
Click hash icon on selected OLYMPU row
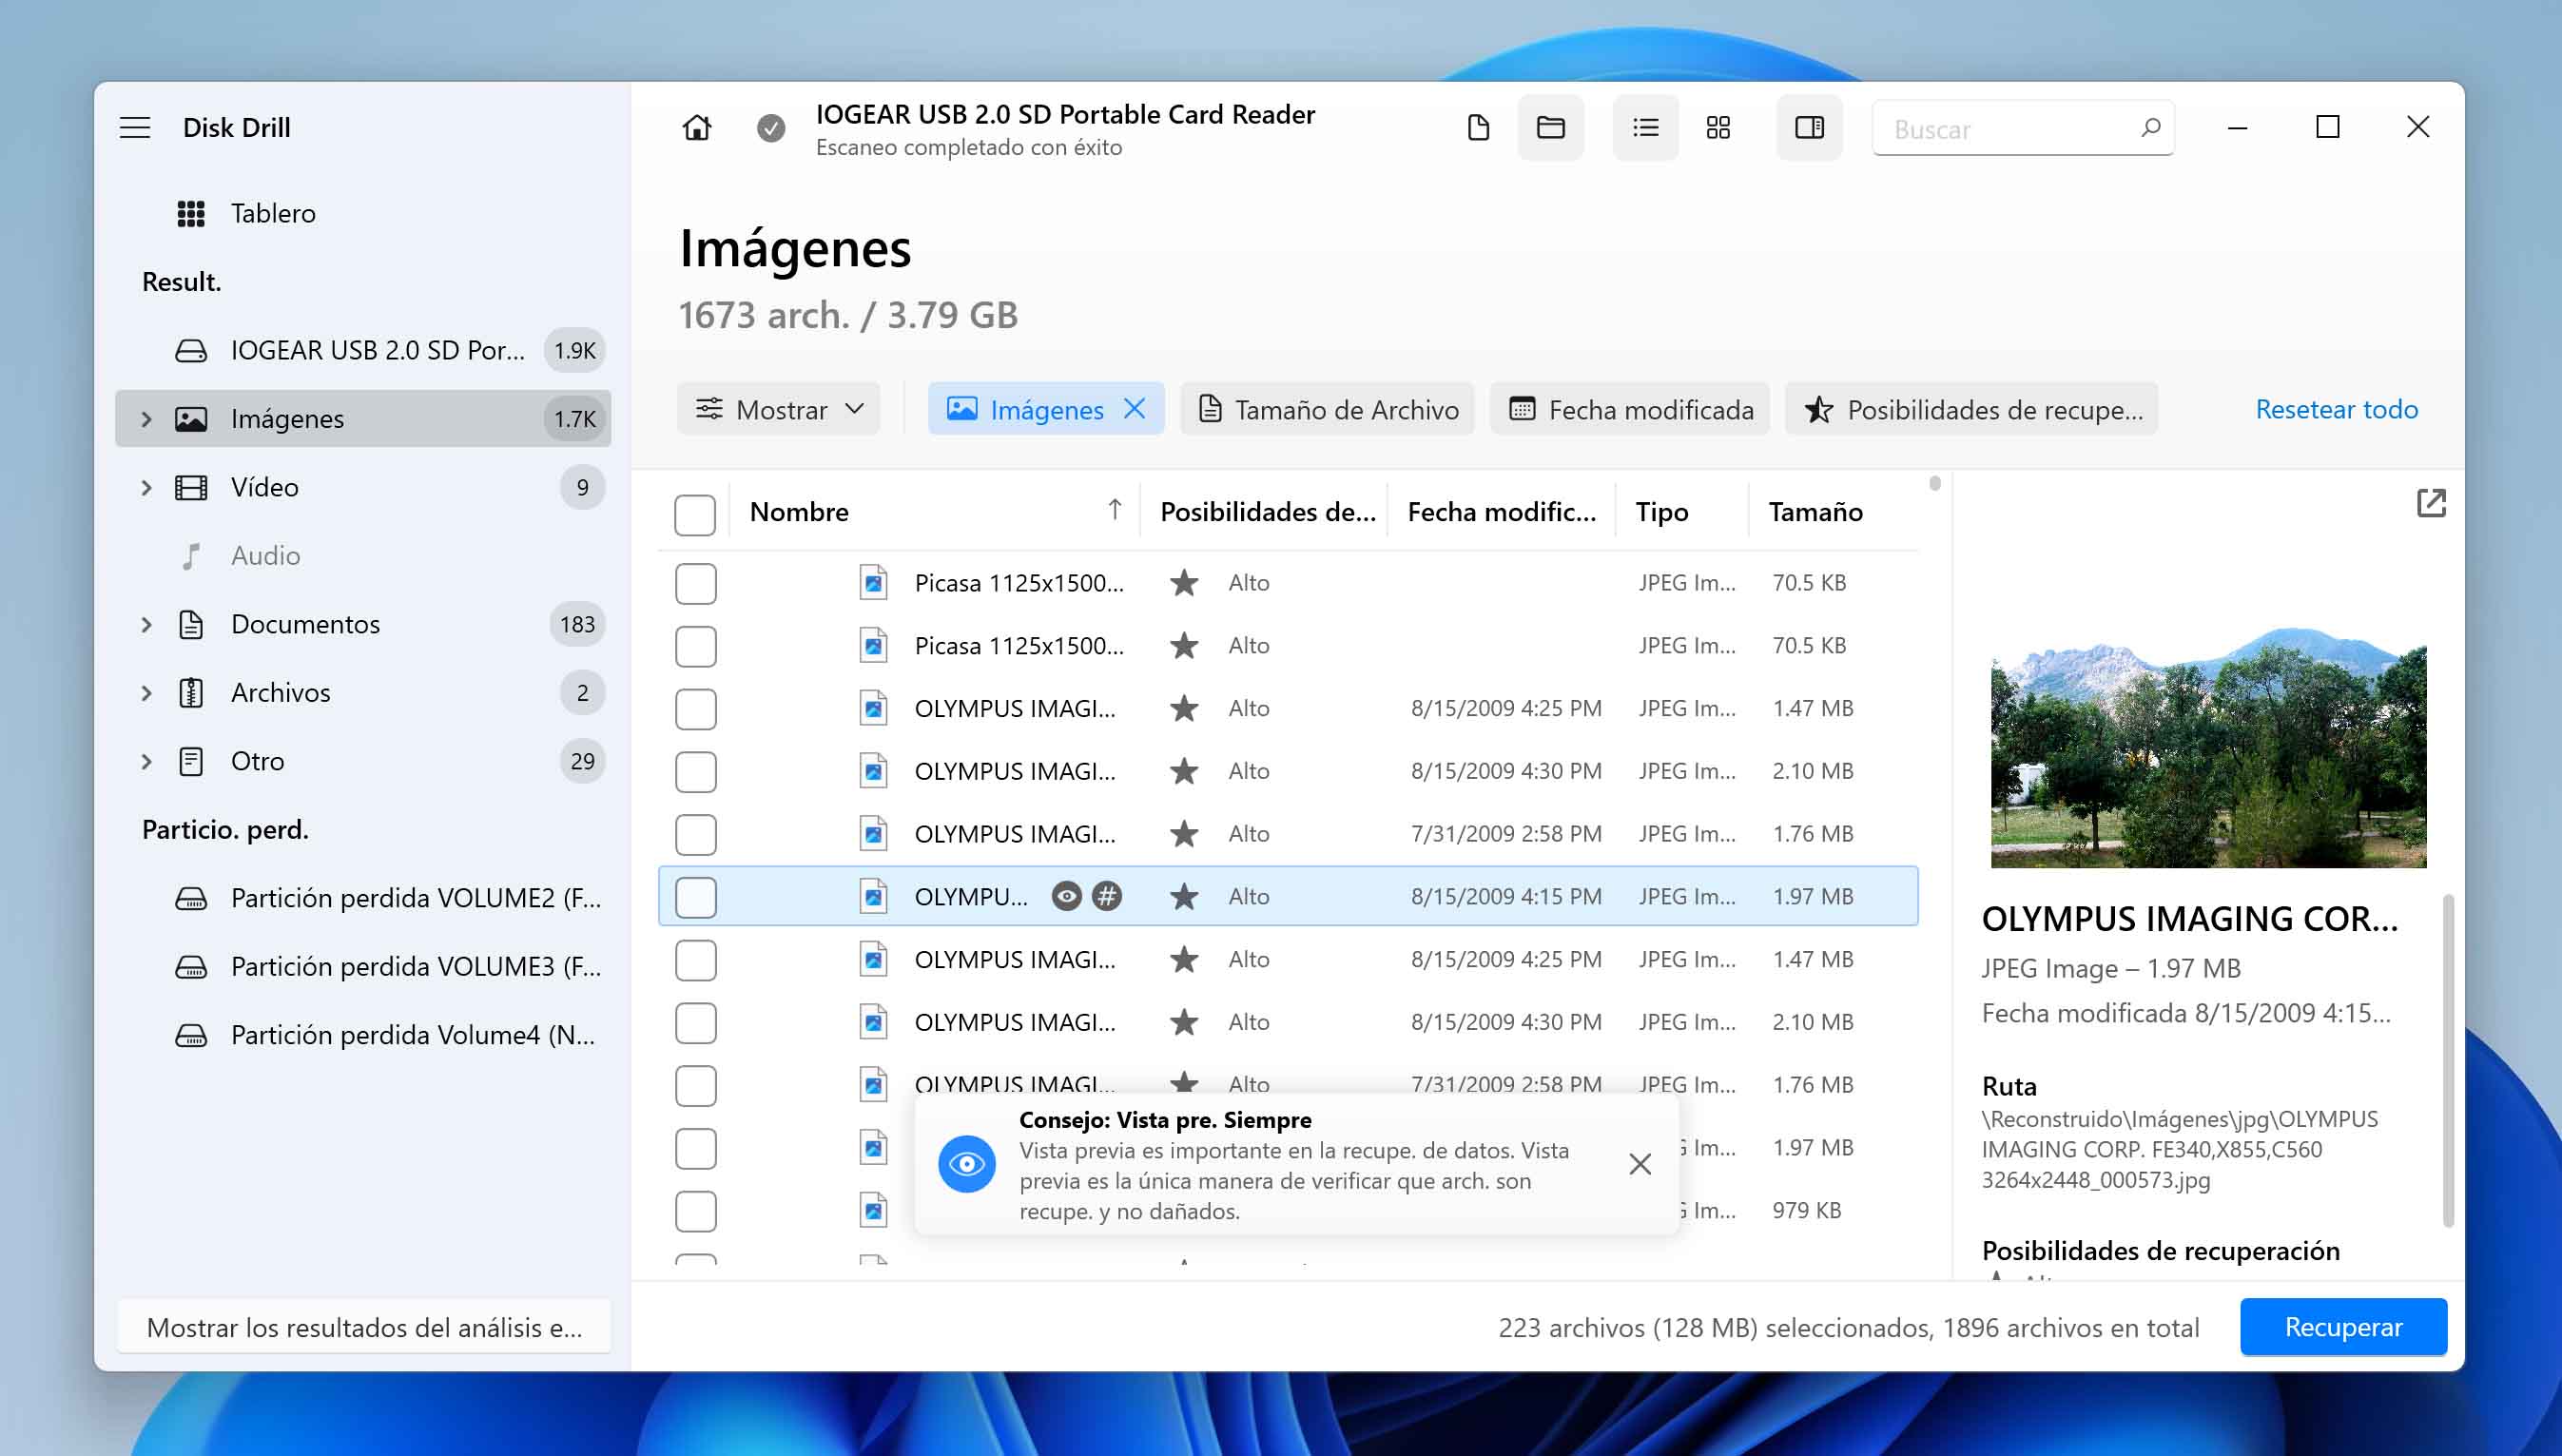click(x=1106, y=896)
